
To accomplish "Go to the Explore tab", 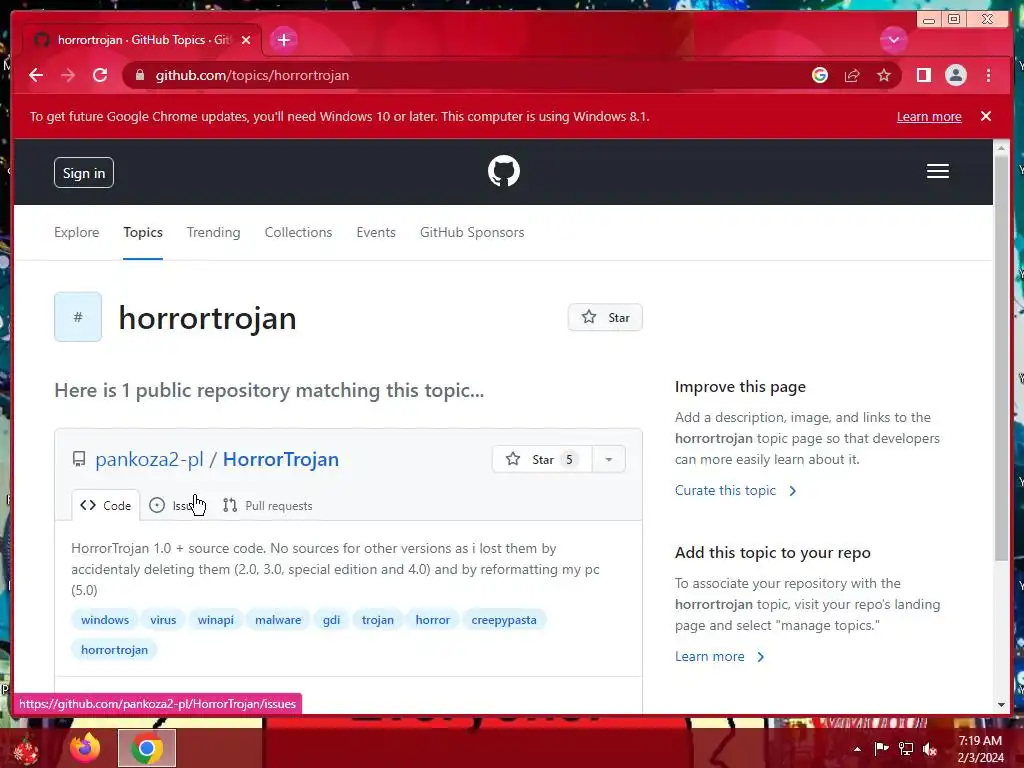I will tap(76, 232).
